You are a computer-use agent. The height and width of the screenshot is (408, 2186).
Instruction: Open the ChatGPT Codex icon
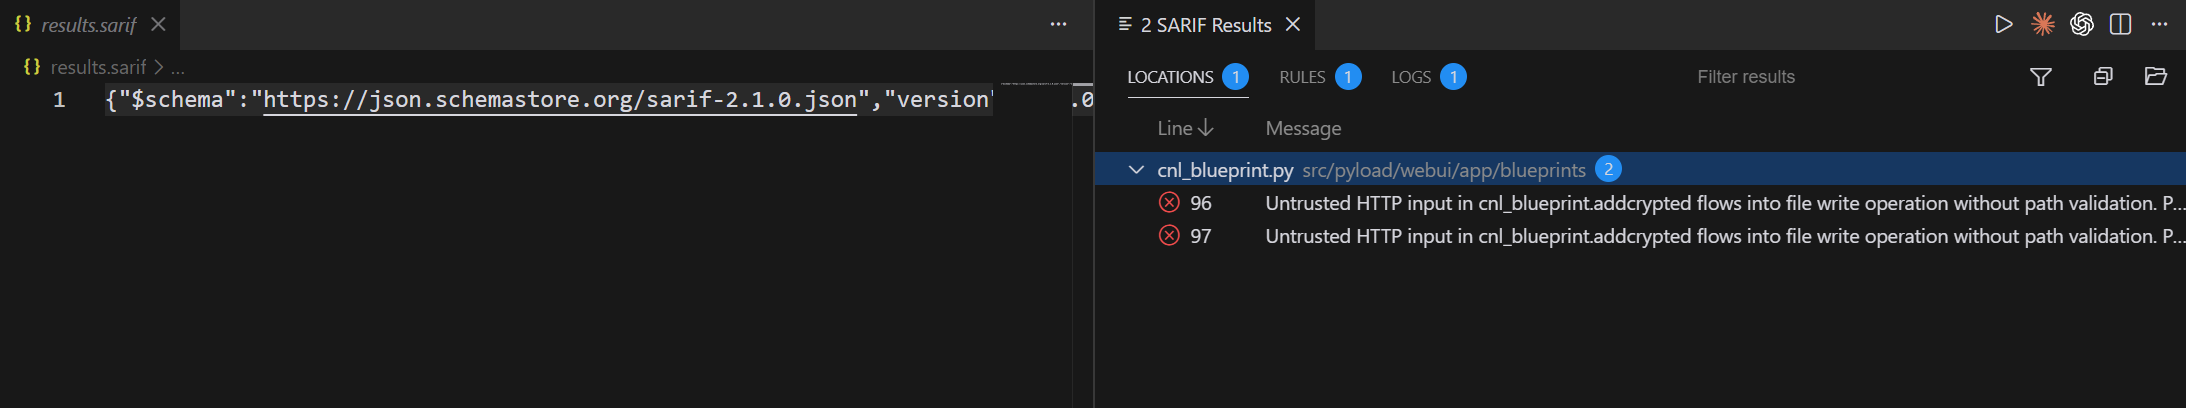(2082, 24)
